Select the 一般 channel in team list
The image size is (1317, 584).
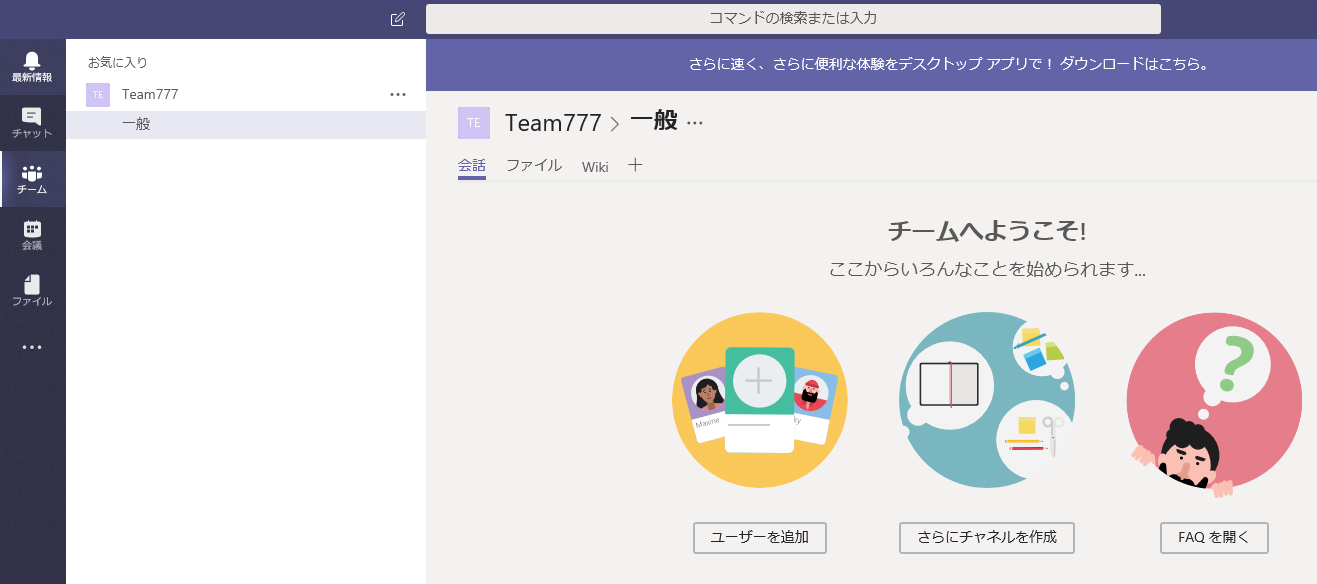(137, 124)
